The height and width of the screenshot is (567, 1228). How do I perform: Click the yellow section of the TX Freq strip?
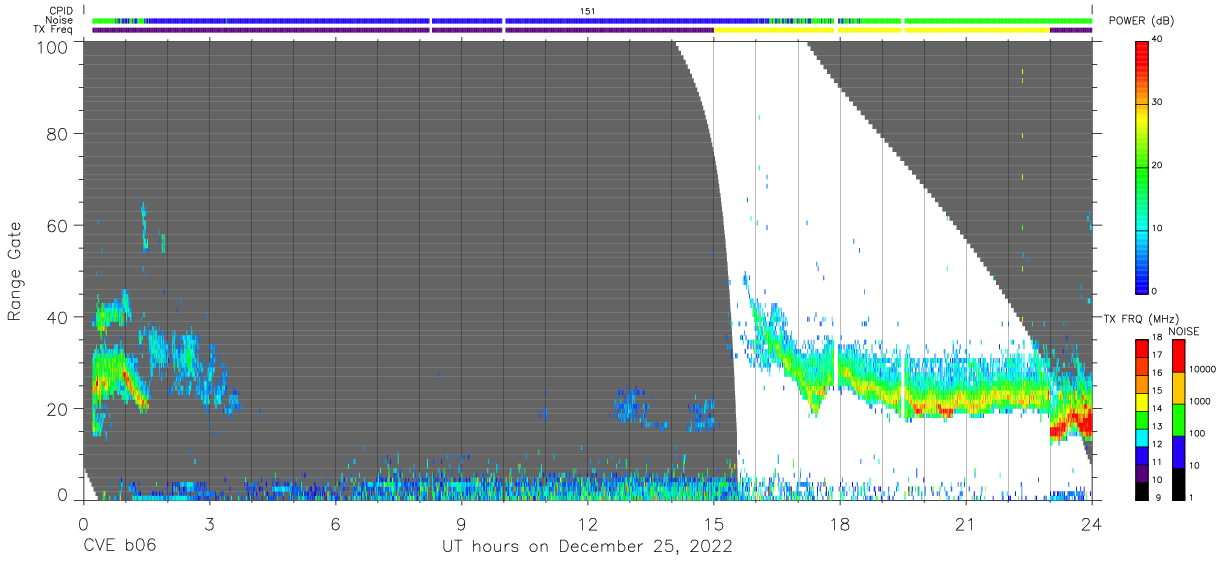[x=880, y=30]
